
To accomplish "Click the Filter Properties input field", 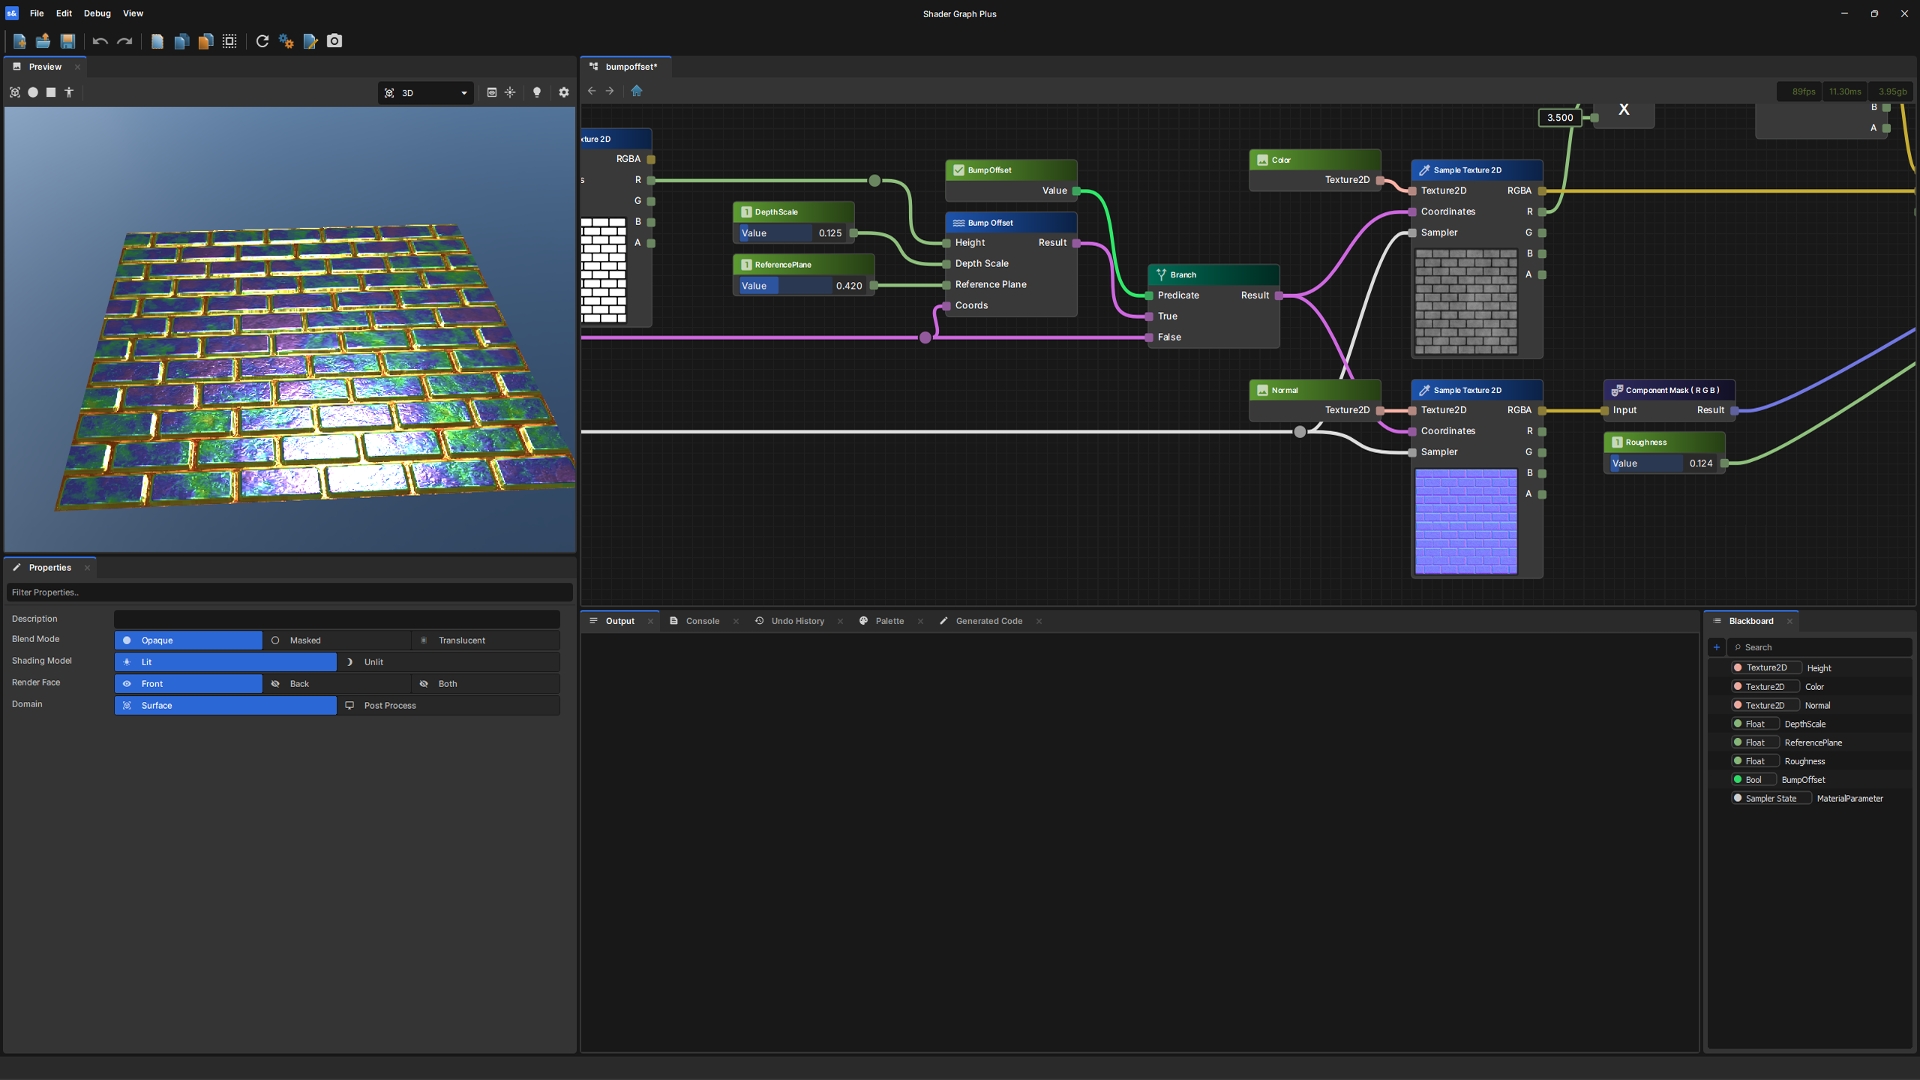I will (x=290, y=592).
